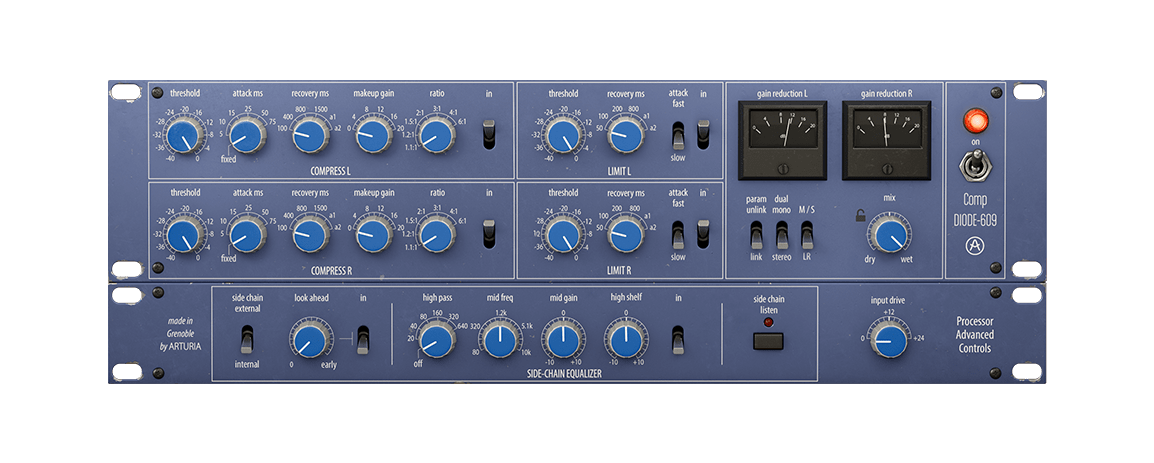The width and height of the screenshot is (1154, 463).
Task: Enable the side-chain equalizer in switch
Action: (x=678, y=339)
